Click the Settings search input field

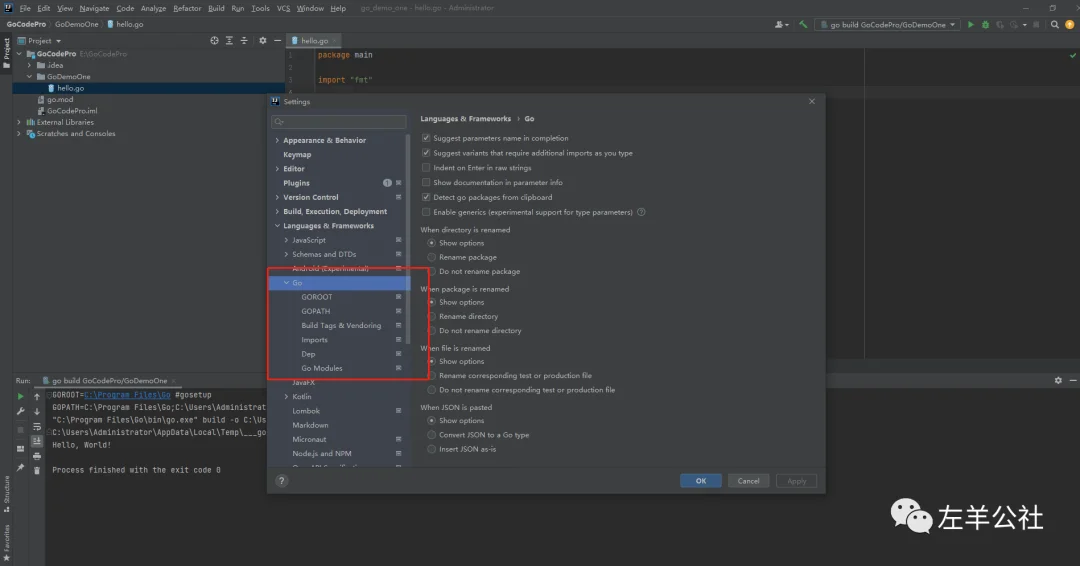pyautogui.click(x=339, y=122)
